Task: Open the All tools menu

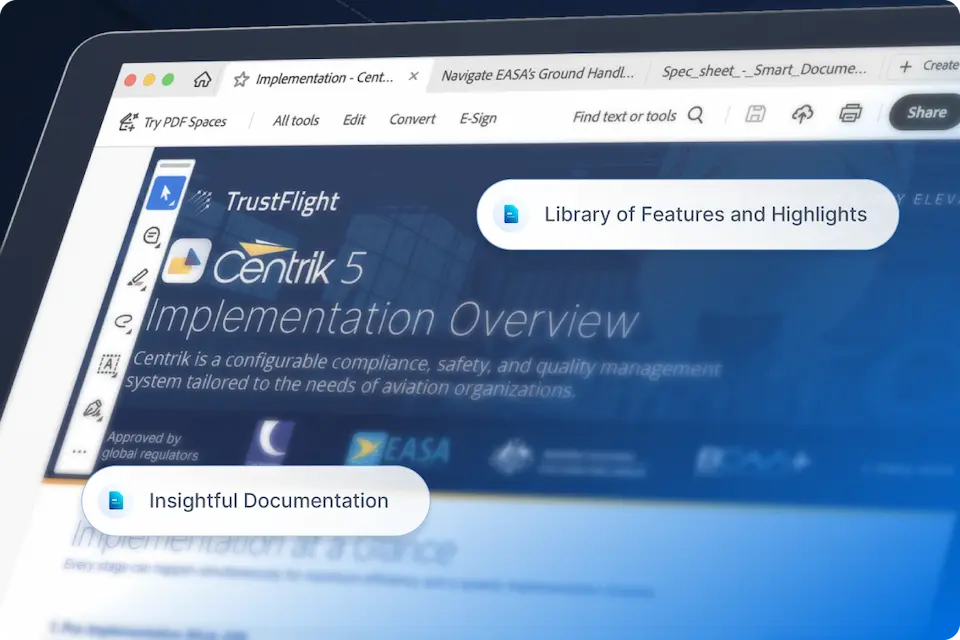Action: coord(296,120)
